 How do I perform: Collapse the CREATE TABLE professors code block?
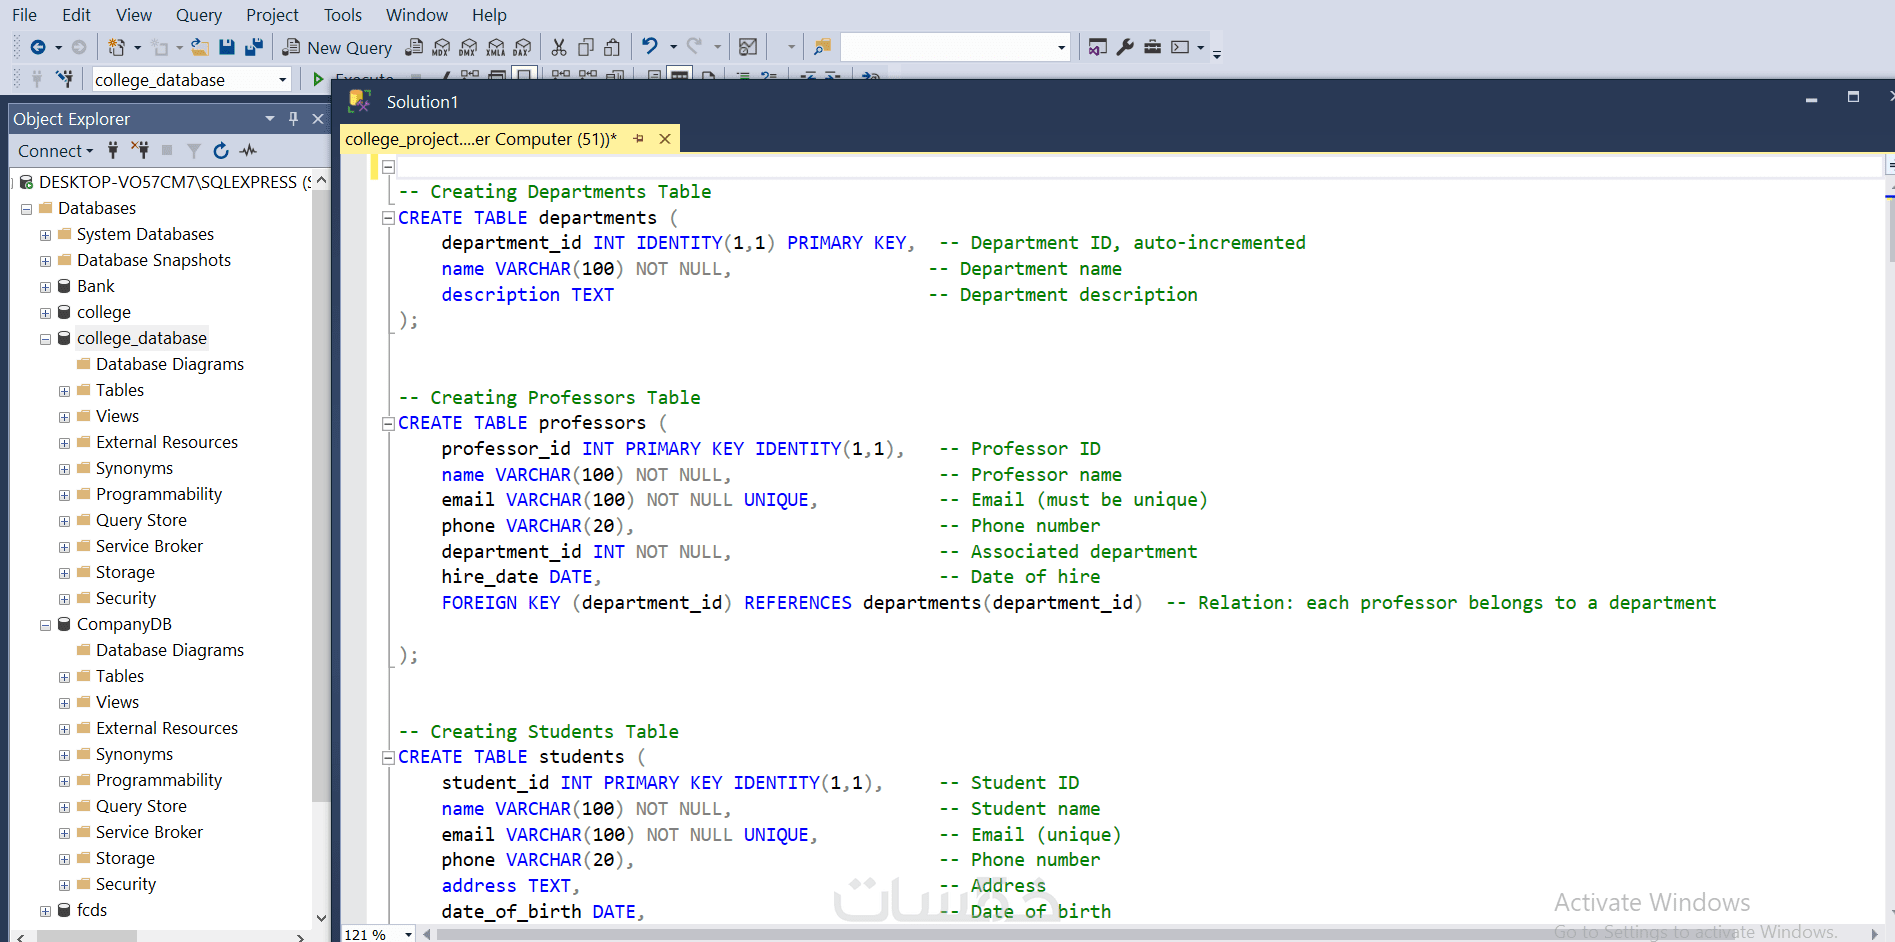coord(388,424)
